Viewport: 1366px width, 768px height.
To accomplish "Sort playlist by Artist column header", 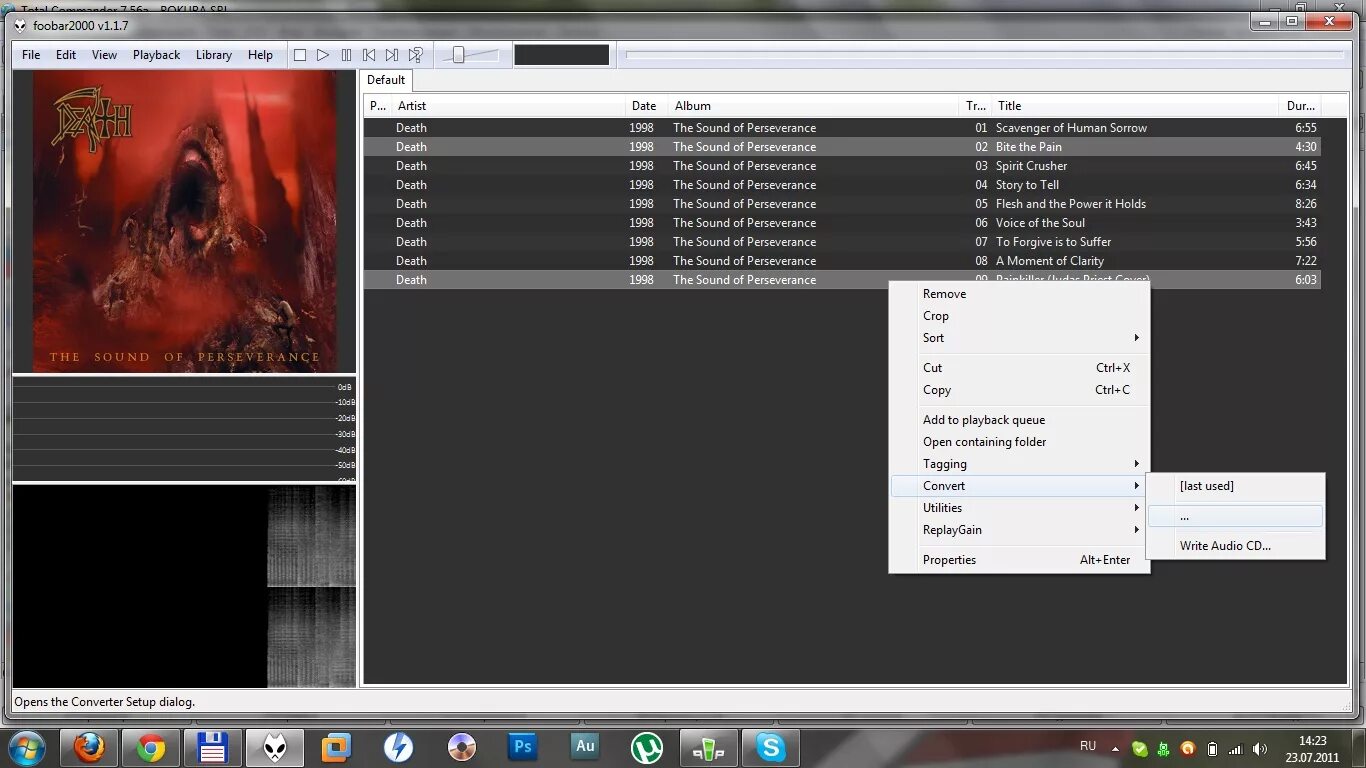I will (x=510, y=105).
